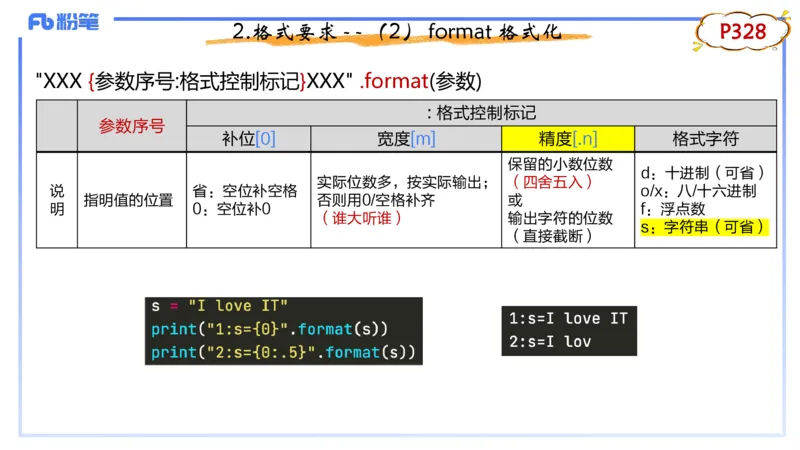This screenshot has width=800, height=450.
Task: Click the ": 格式控制标记" header cell
Action: click(481, 113)
